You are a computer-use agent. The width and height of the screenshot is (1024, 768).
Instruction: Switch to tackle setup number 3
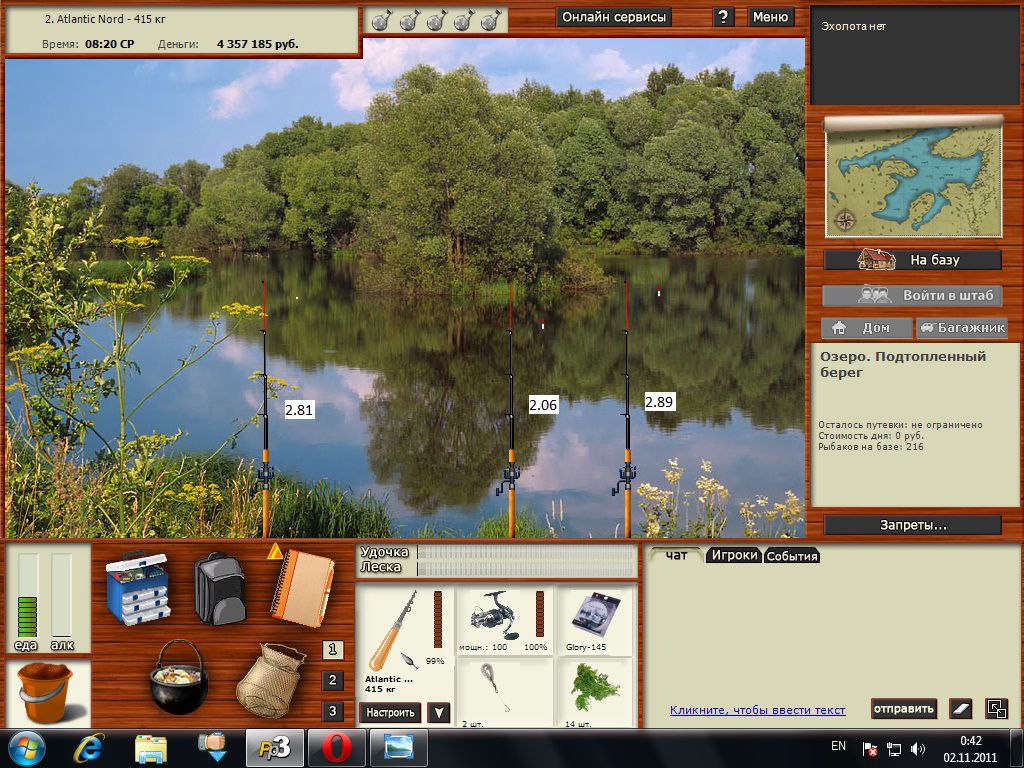click(x=332, y=711)
